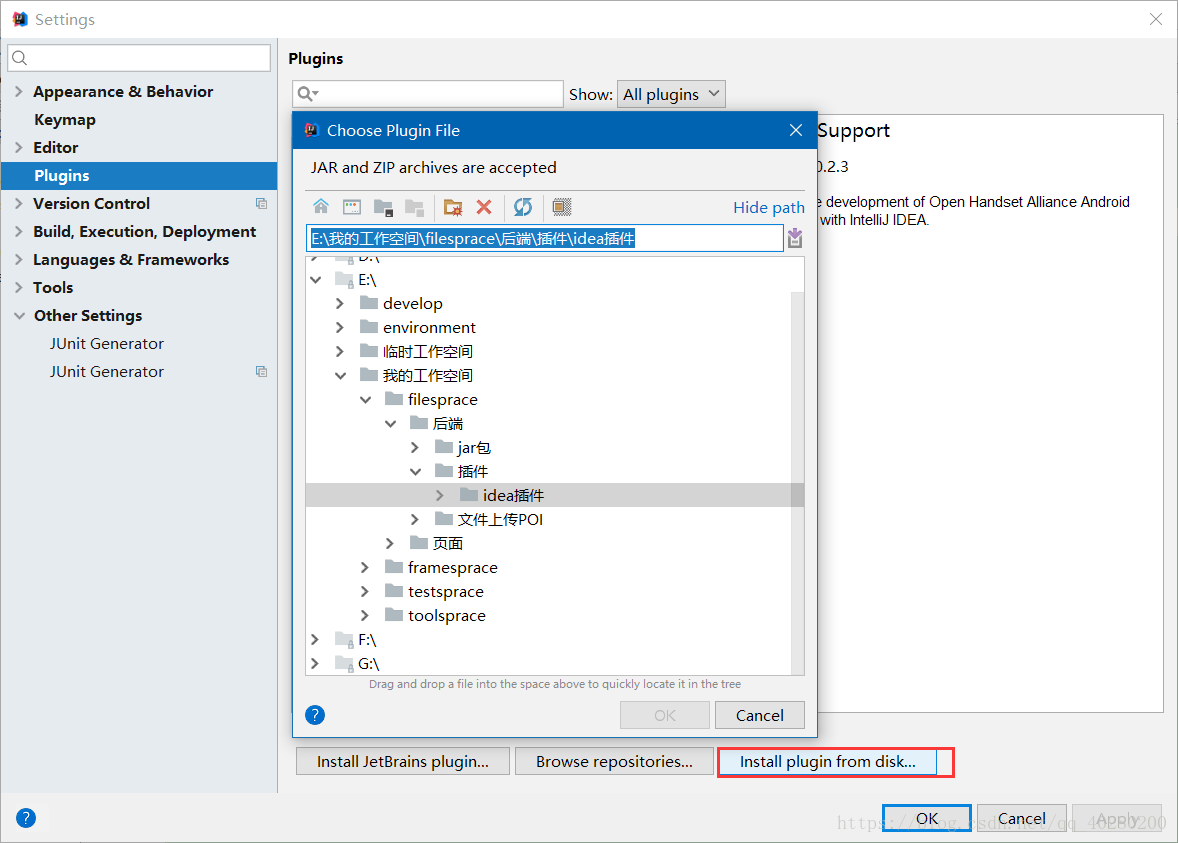Click the Hide path link
The image size is (1178, 843).
click(x=768, y=207)
